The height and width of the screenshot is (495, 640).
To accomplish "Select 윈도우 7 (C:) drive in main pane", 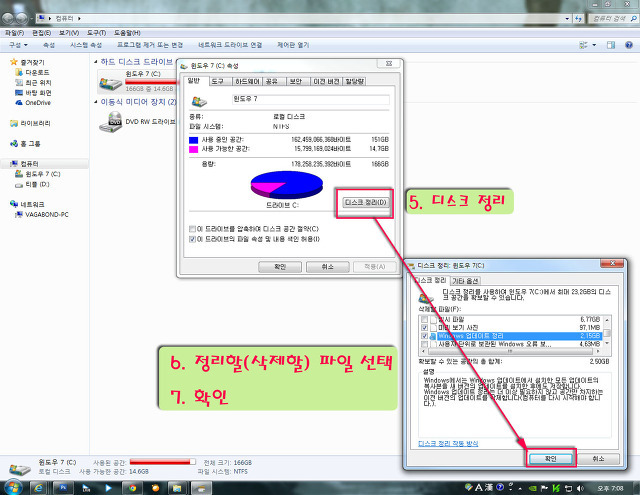I will point(137,81).
